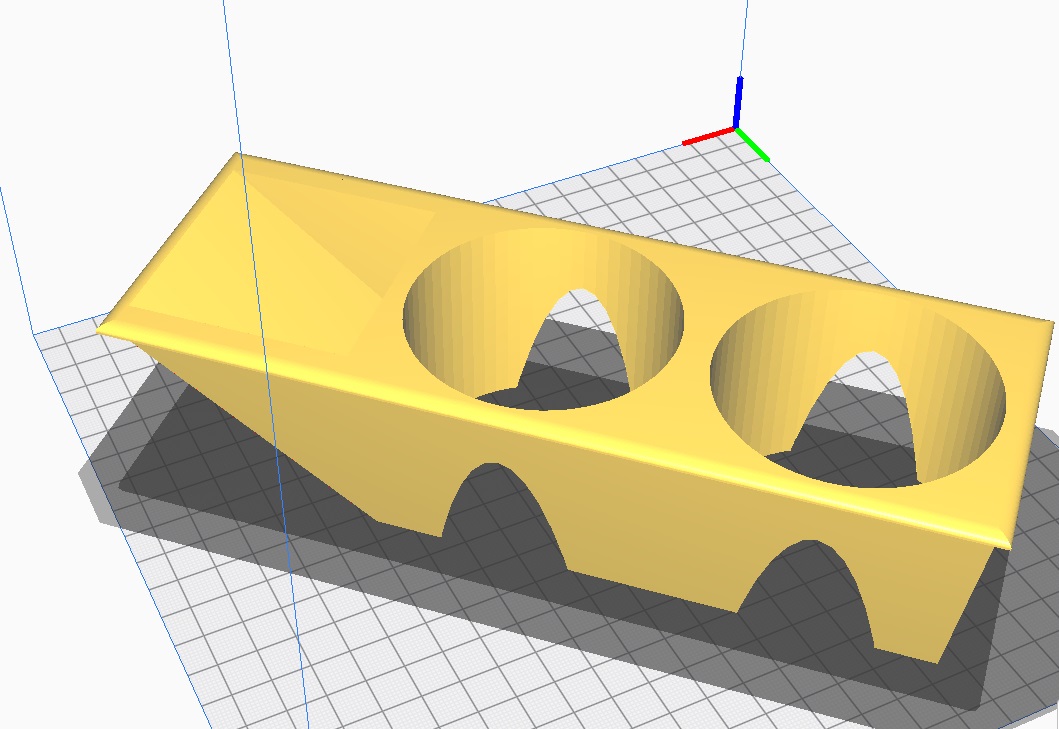This screenshot has height=729, width=1059.
Task: Click the empty white background at top left
Action: point(100,80)
